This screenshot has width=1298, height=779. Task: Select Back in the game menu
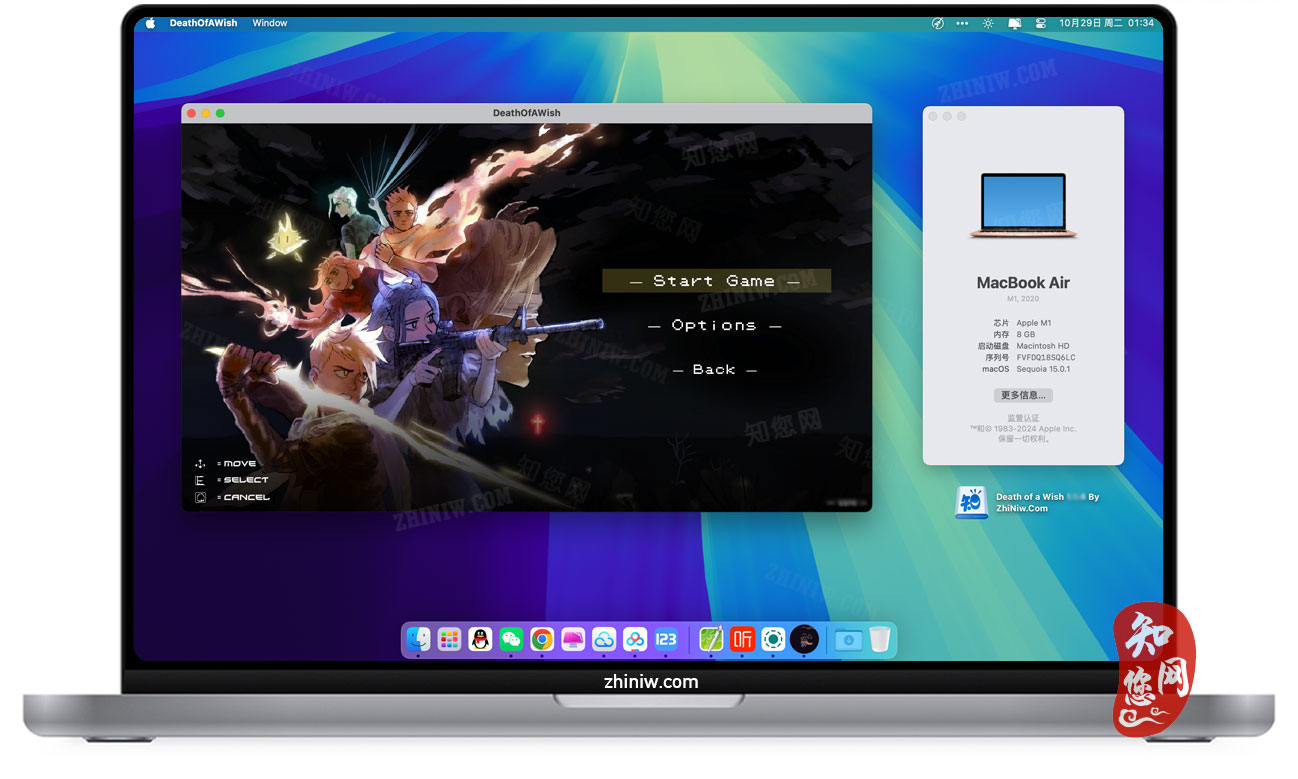pos(715,369)
